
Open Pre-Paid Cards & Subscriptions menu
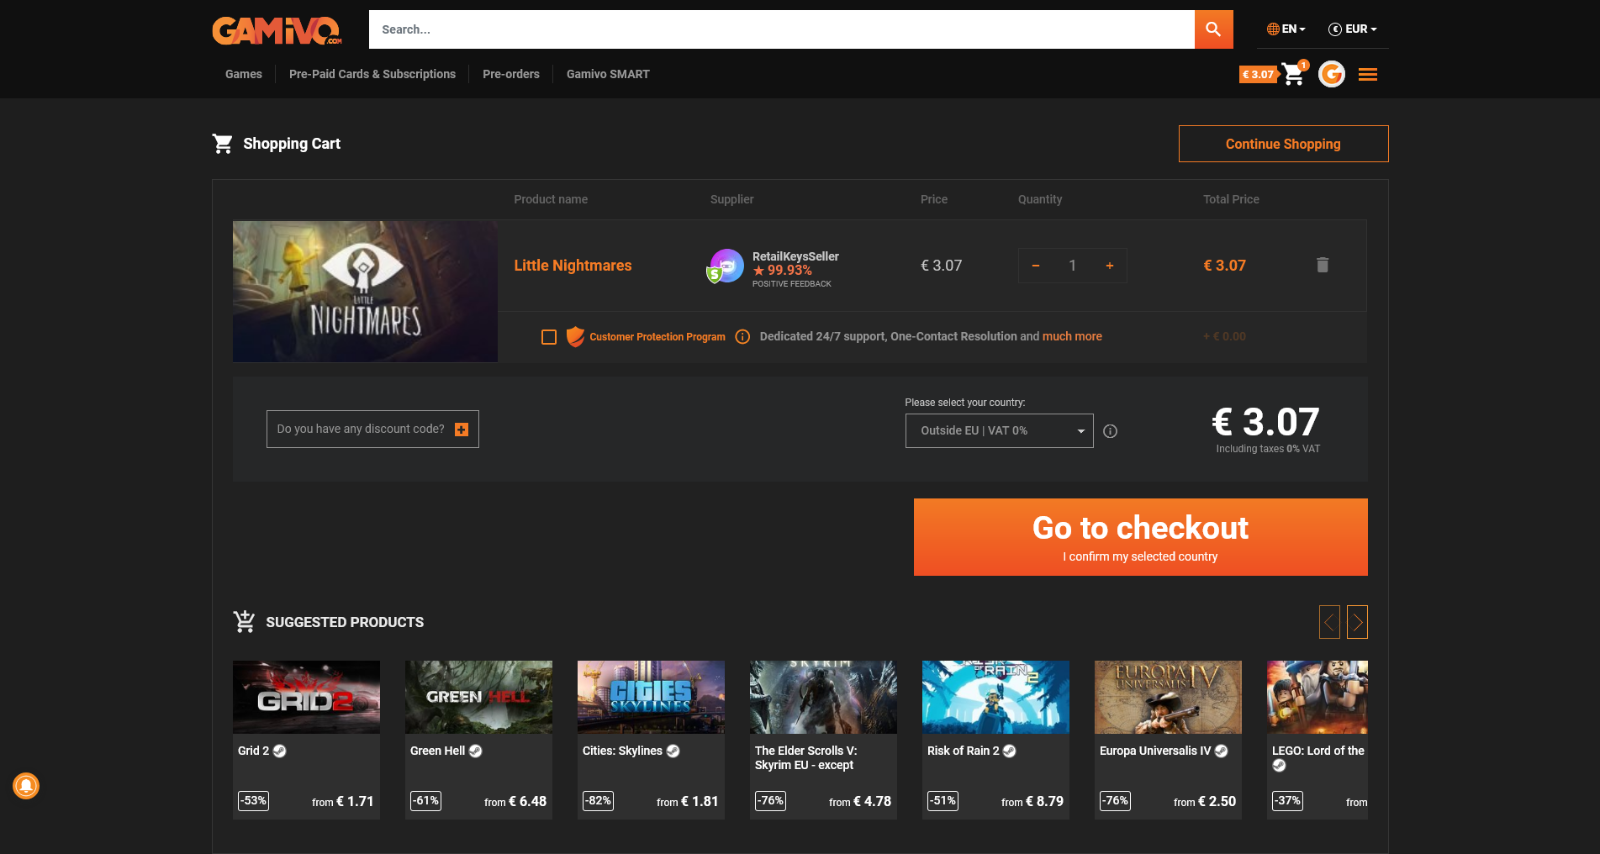[x=372, y=74]
